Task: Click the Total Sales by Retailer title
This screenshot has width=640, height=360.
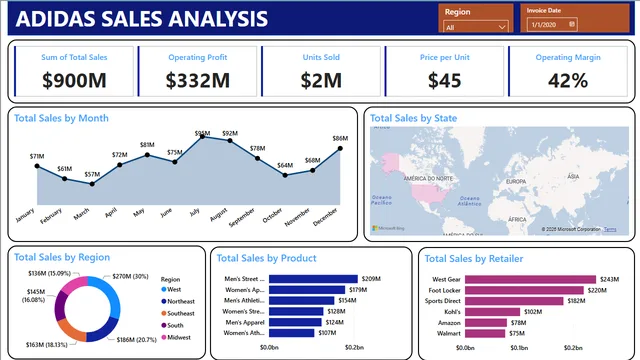Action: click(x=473, y=259)
